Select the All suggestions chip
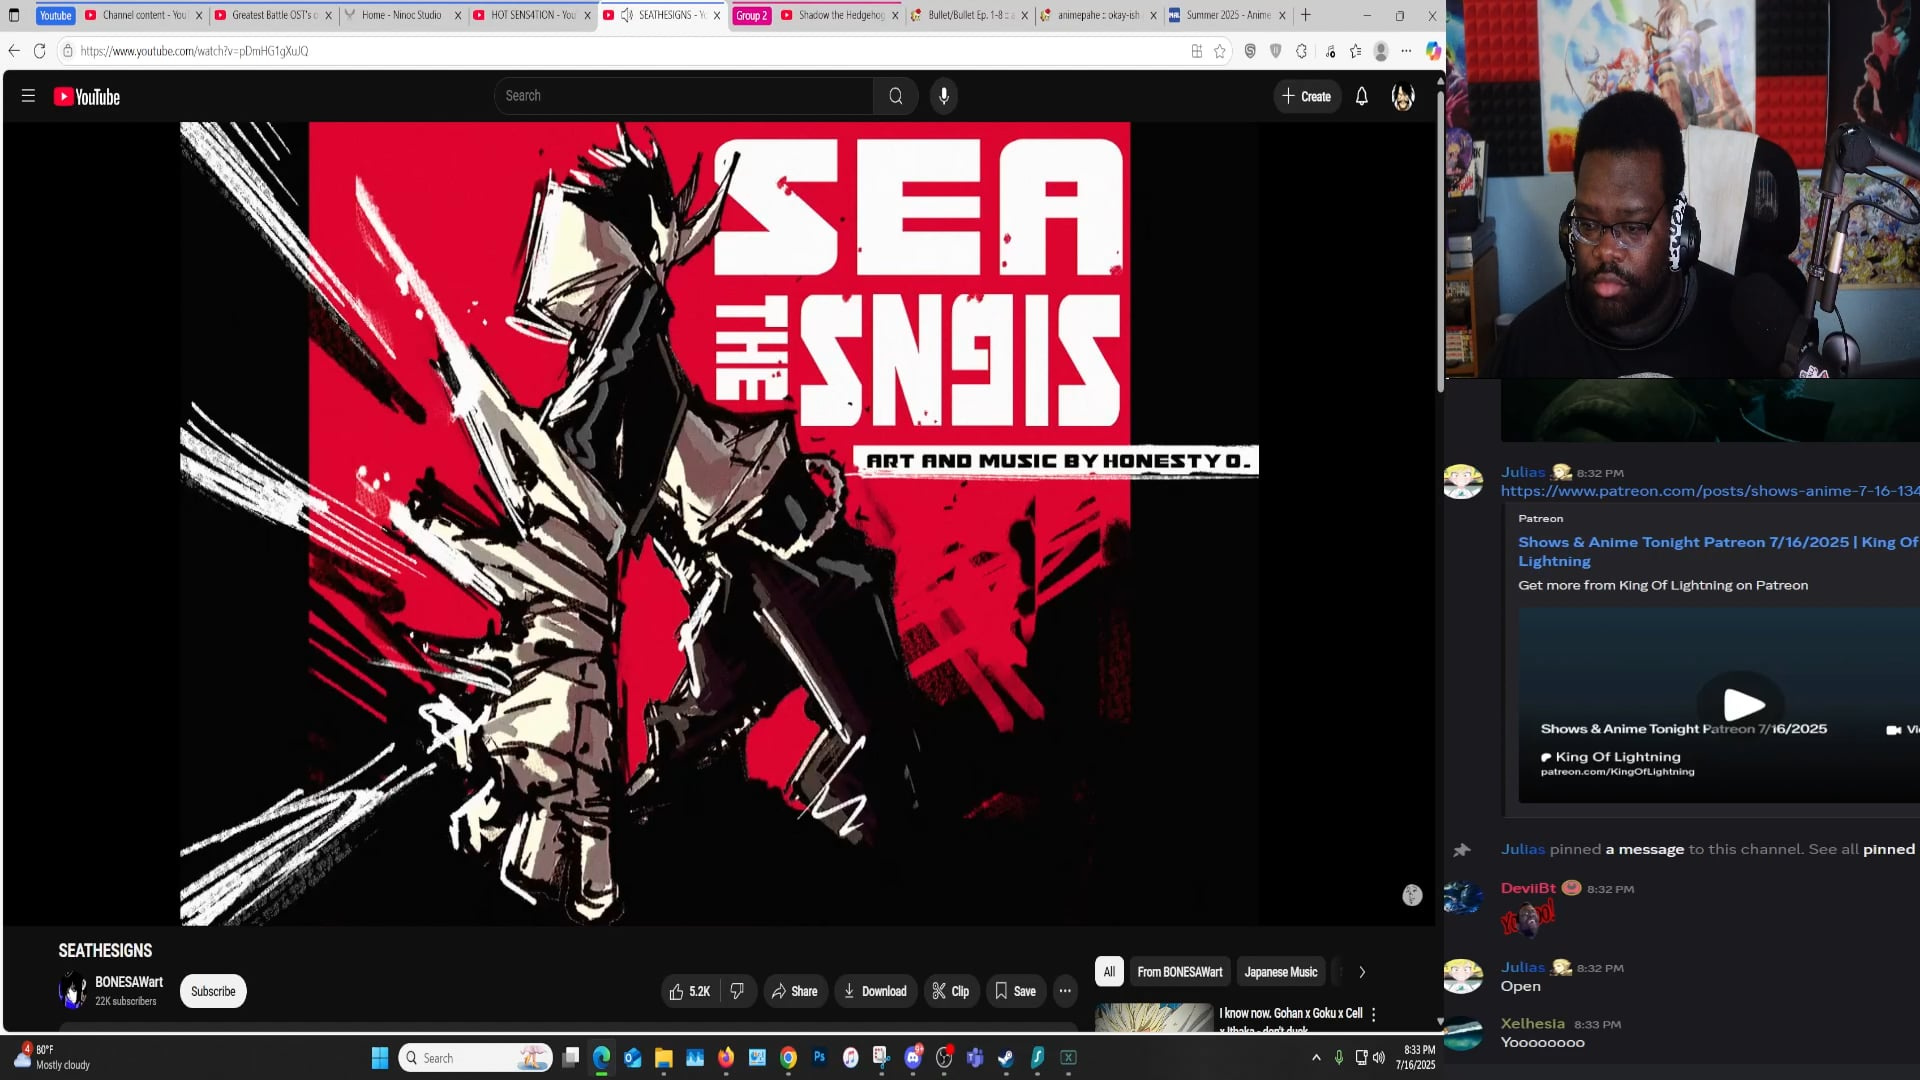 point(1109,972)
